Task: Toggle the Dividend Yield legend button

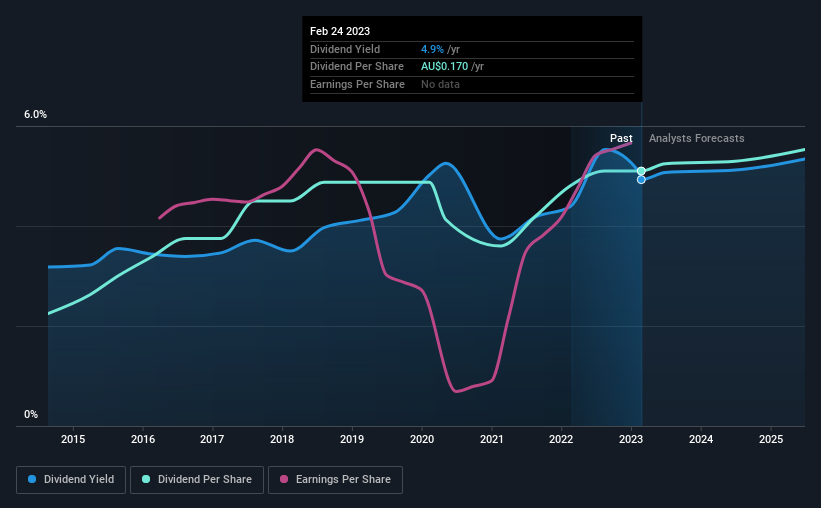Action: pos(71,480)
